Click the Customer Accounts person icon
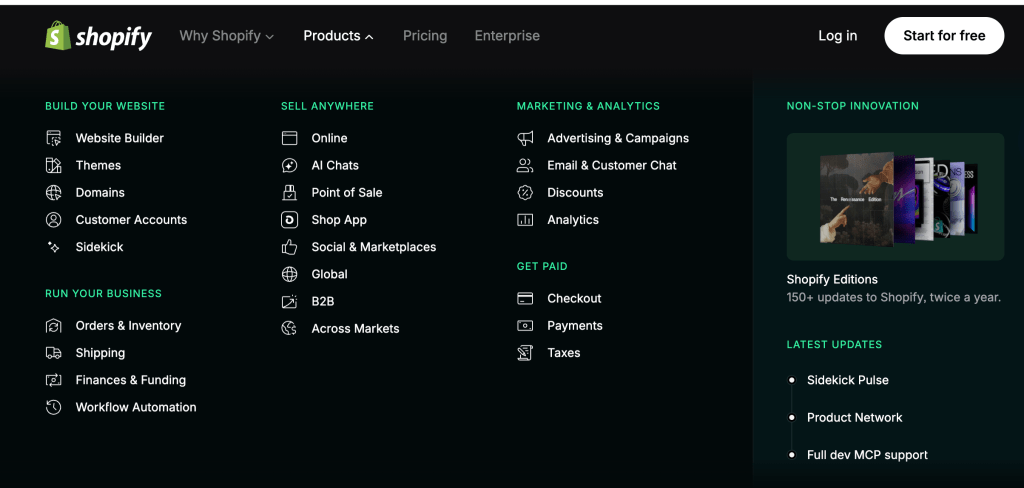This screenshot has height=488, width=1024. [54, 220]
